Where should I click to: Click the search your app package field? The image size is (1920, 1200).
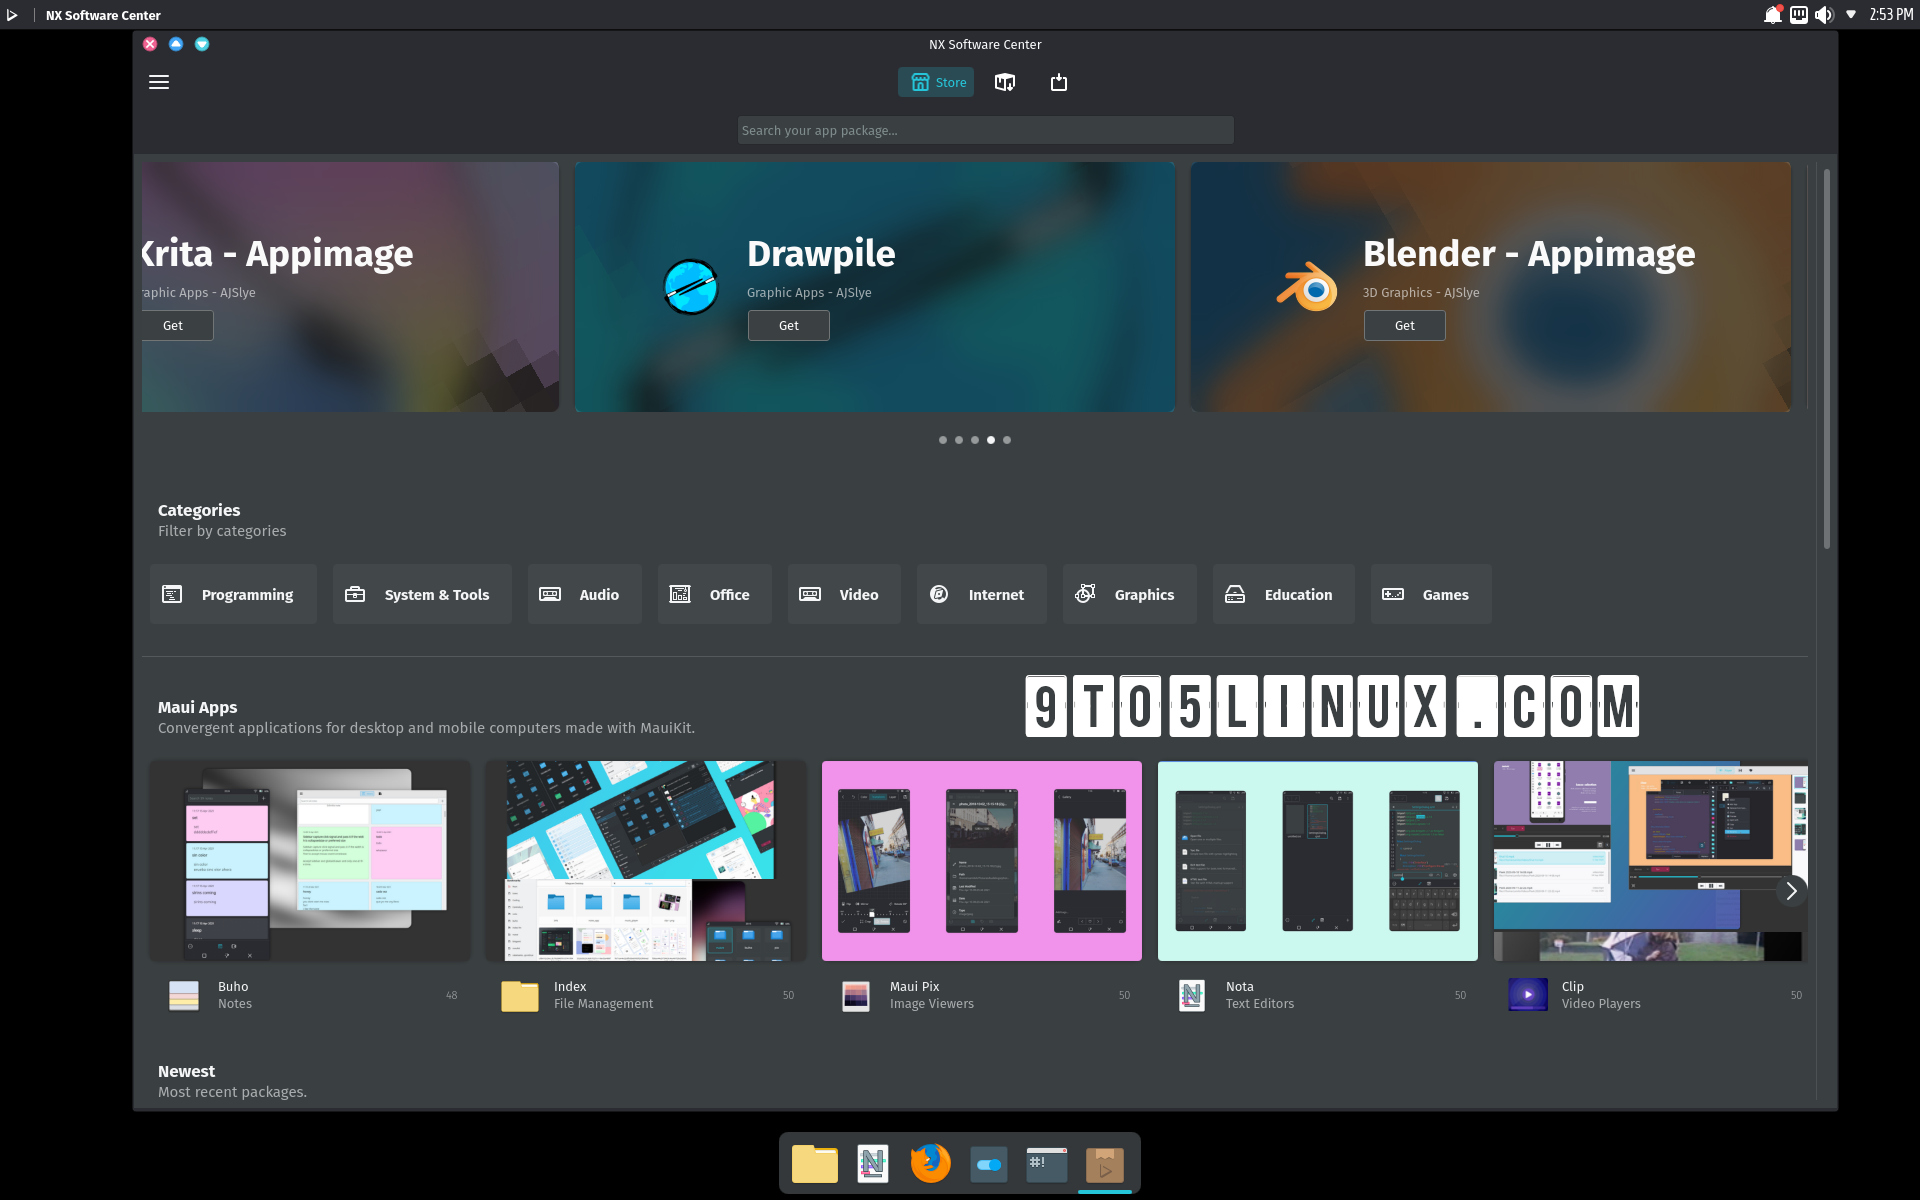pyautogui.click(x=985, y=130)
